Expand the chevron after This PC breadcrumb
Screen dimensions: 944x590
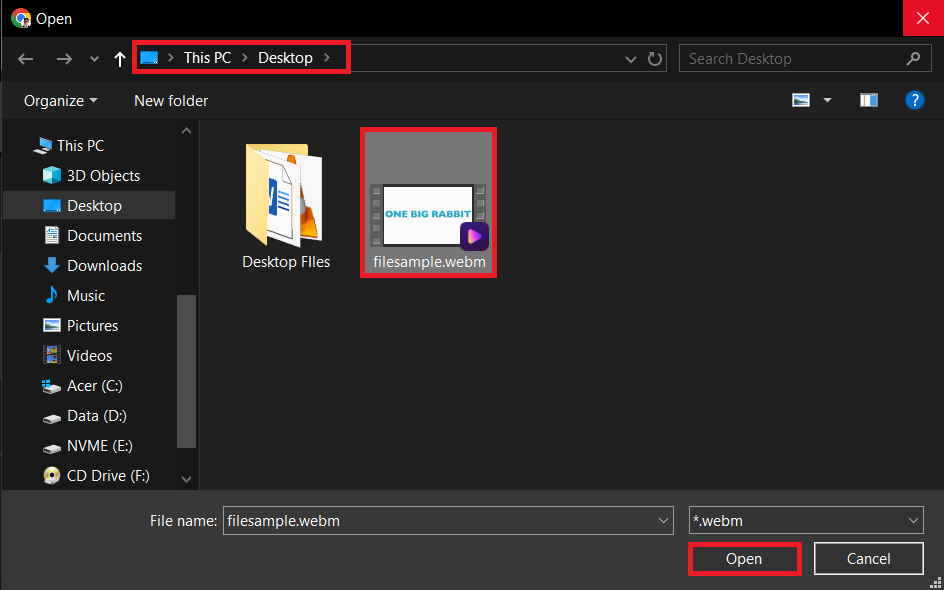pyautogui.click(x=244, y=58)
